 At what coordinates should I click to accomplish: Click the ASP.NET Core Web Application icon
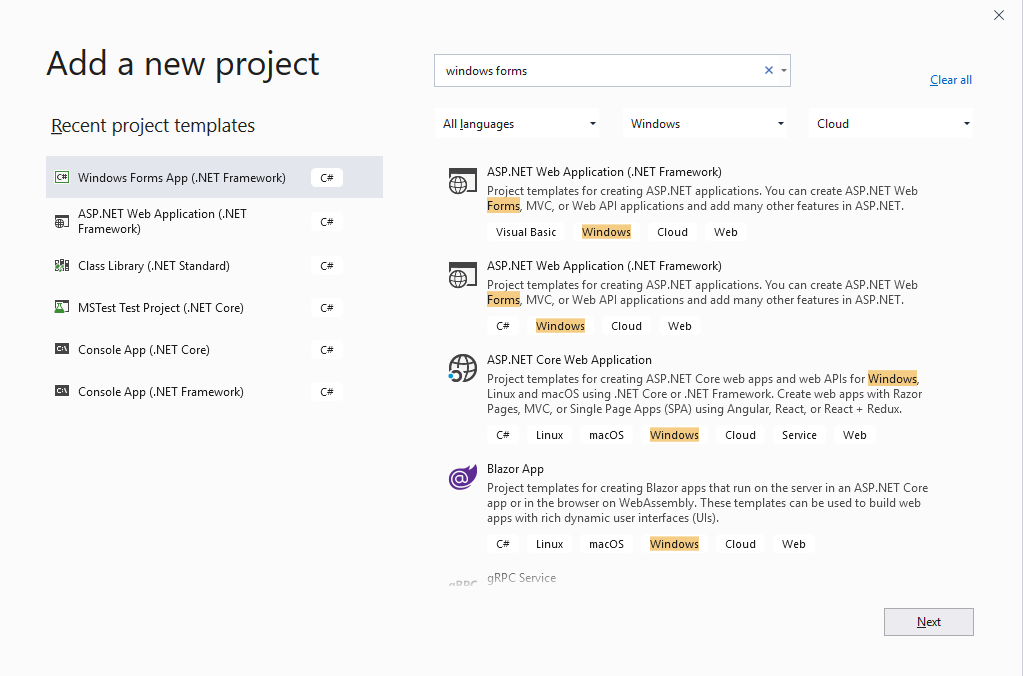tap(461, 368)
